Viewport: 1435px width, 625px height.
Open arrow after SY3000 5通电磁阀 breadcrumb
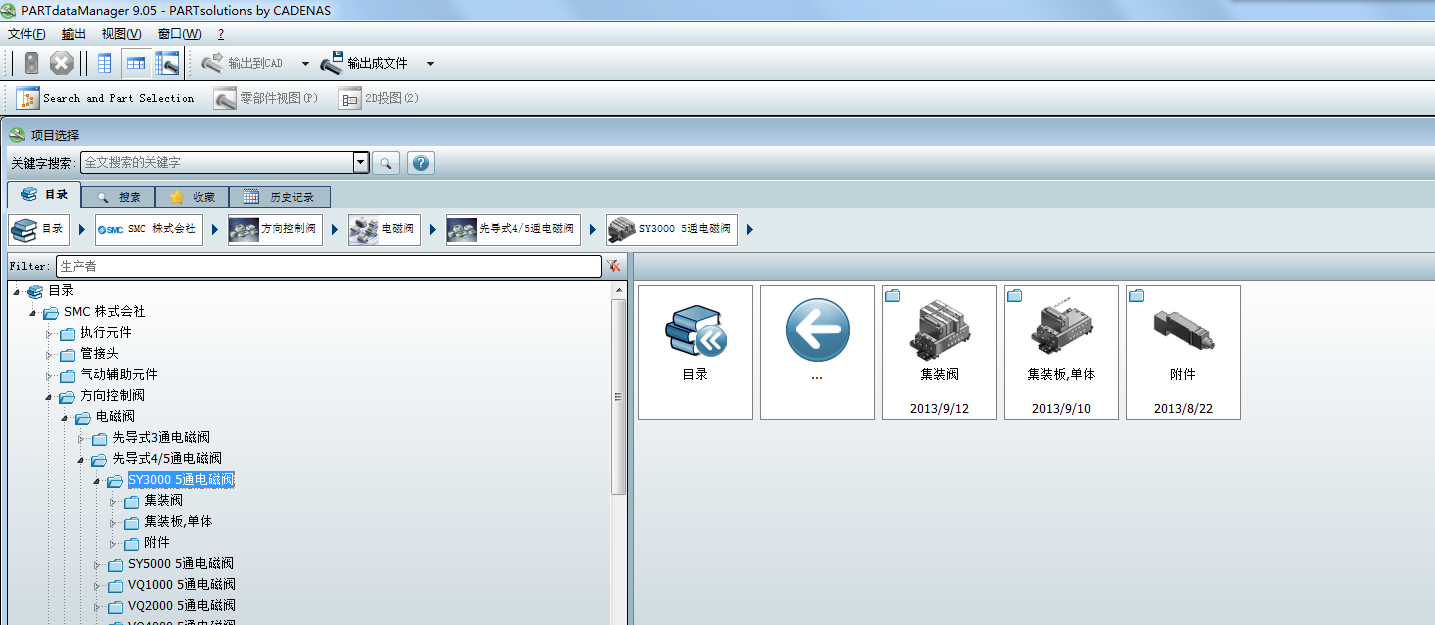[750, 230]
